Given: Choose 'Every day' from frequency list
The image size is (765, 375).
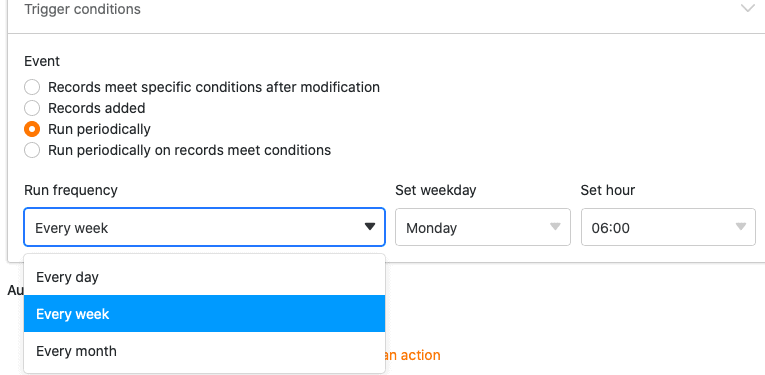Looking at the screenshot, I should [204, 277].
